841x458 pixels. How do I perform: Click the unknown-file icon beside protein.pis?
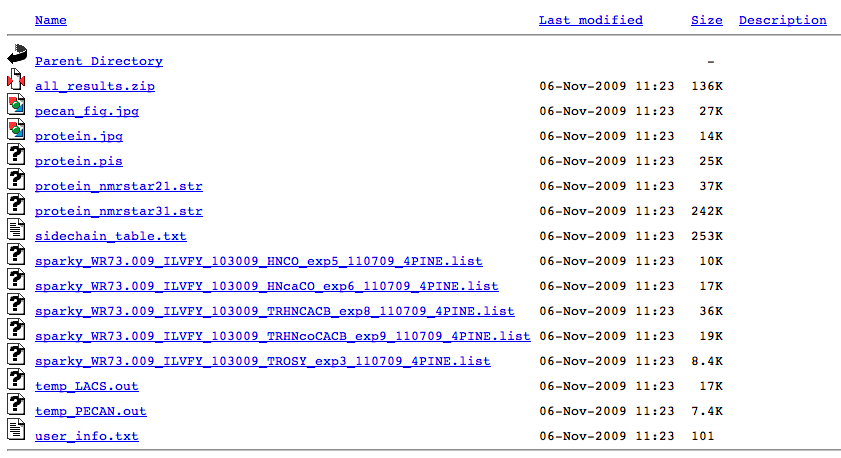[15, 155]
